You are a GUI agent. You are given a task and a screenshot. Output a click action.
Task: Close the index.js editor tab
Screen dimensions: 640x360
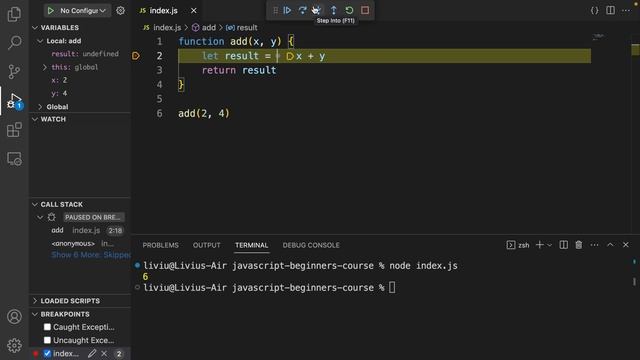click(x=193, y=11)
